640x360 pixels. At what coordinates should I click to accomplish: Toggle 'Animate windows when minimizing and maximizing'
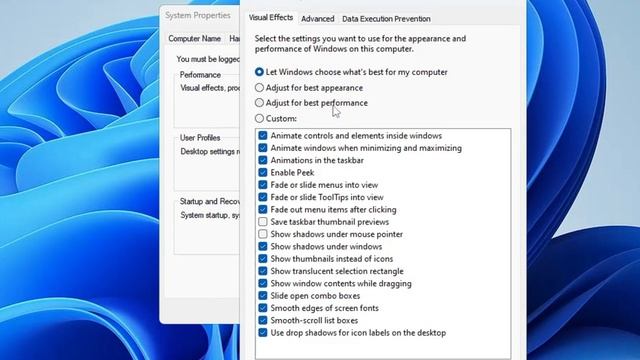pyautogui.click(x=263, y=148)
